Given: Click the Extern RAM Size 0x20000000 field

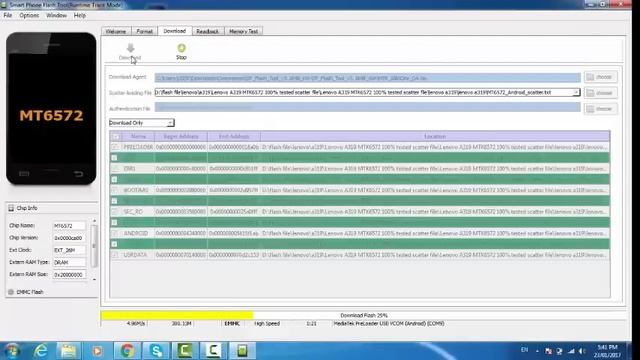Looking at the screenshot, I should (x=69, y=275).
